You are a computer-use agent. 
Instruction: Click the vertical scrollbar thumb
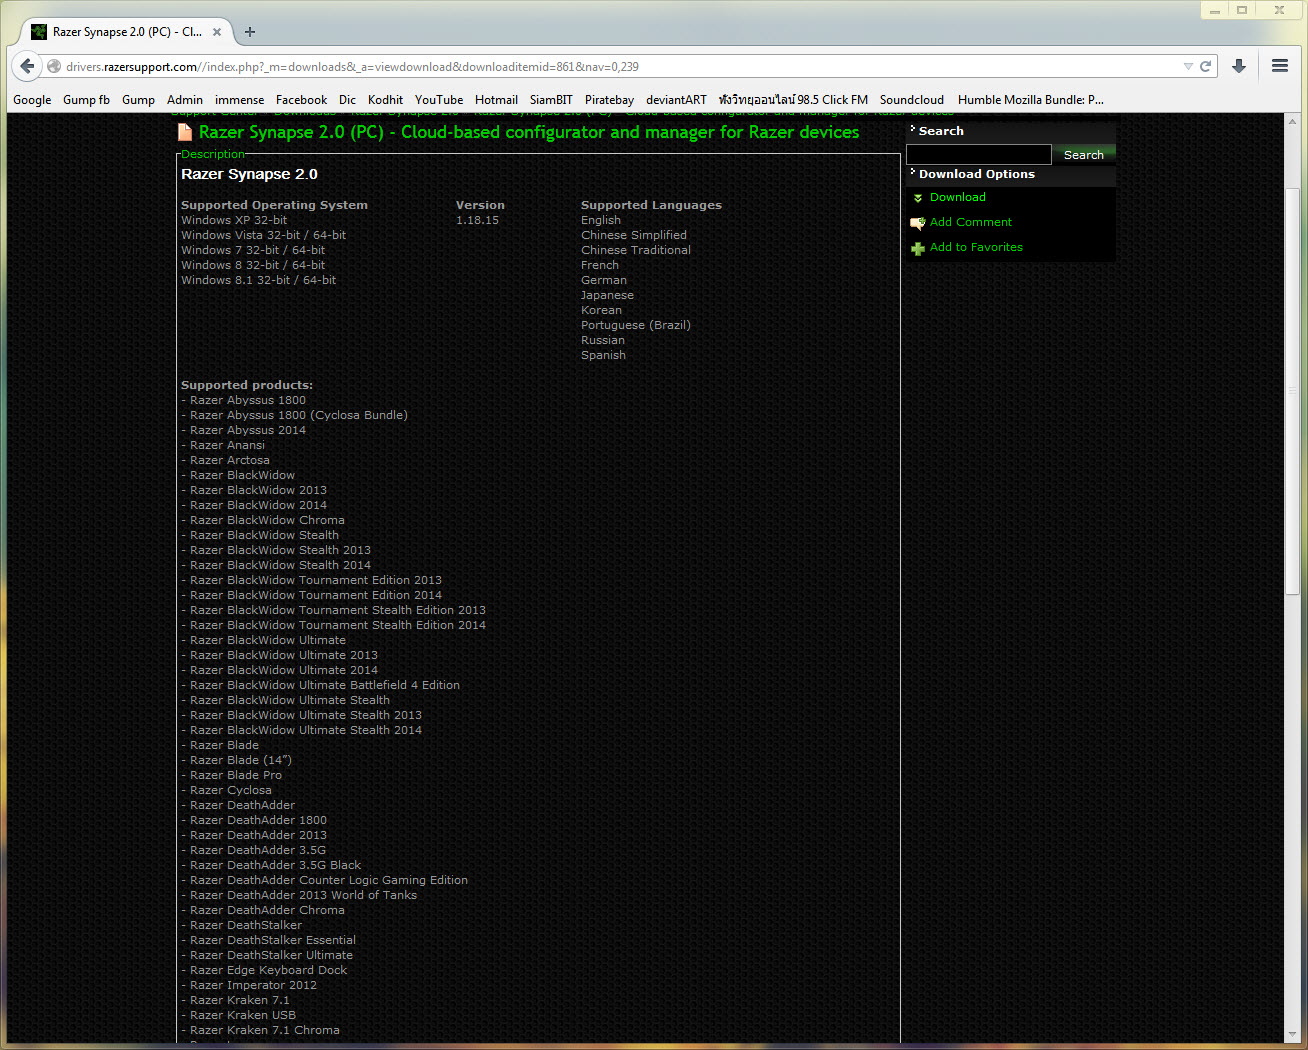tap(1292, 391)
